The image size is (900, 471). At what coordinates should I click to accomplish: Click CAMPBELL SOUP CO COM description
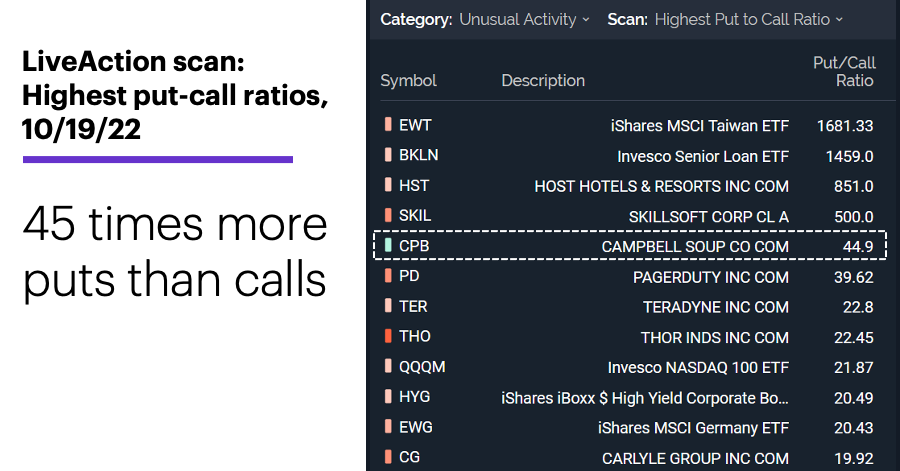point(695,247)
